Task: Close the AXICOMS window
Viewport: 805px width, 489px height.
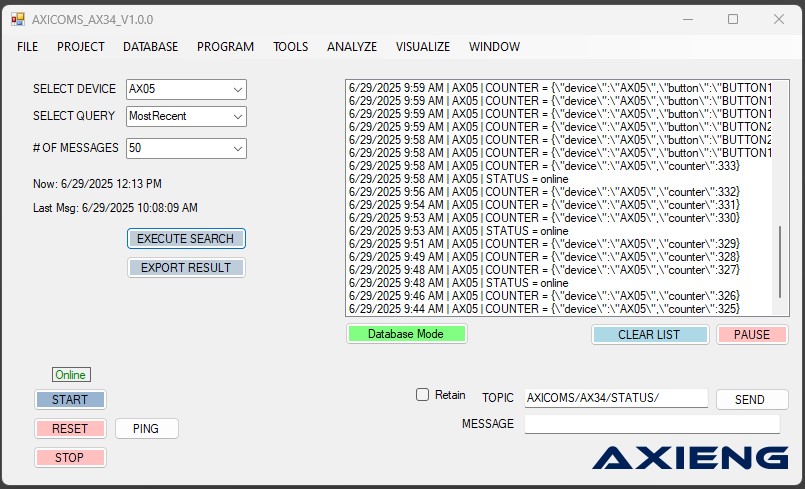Action: [x=779, y=20]
